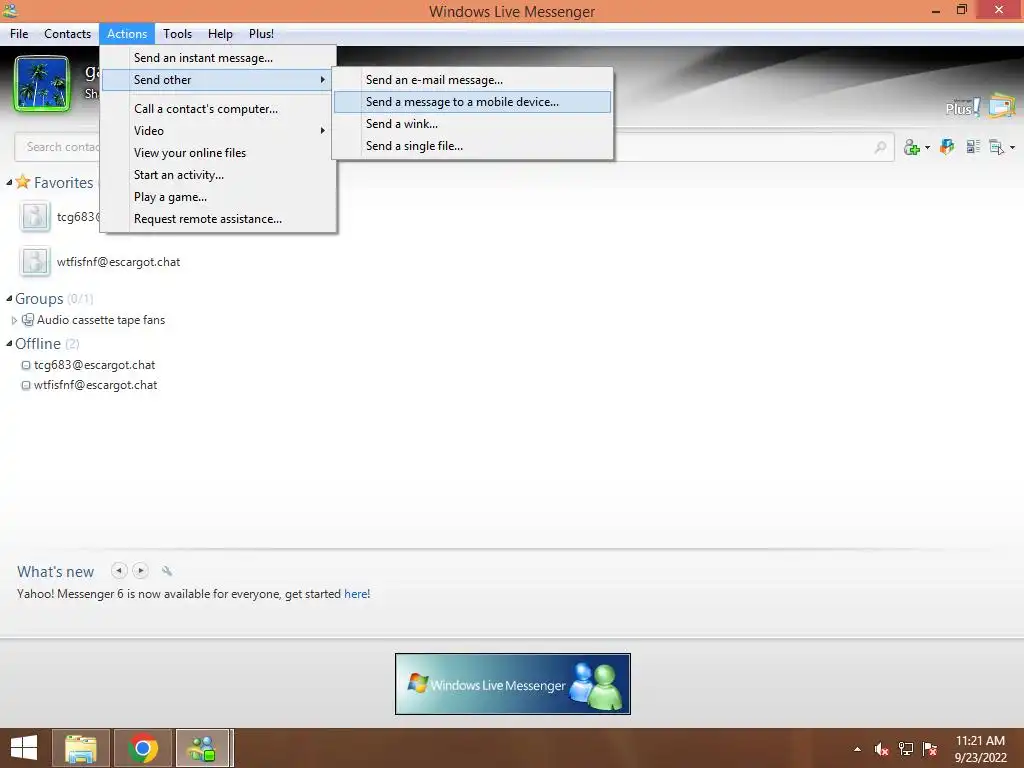Select Audio cassette tape fans group

(x=101, y=320)
